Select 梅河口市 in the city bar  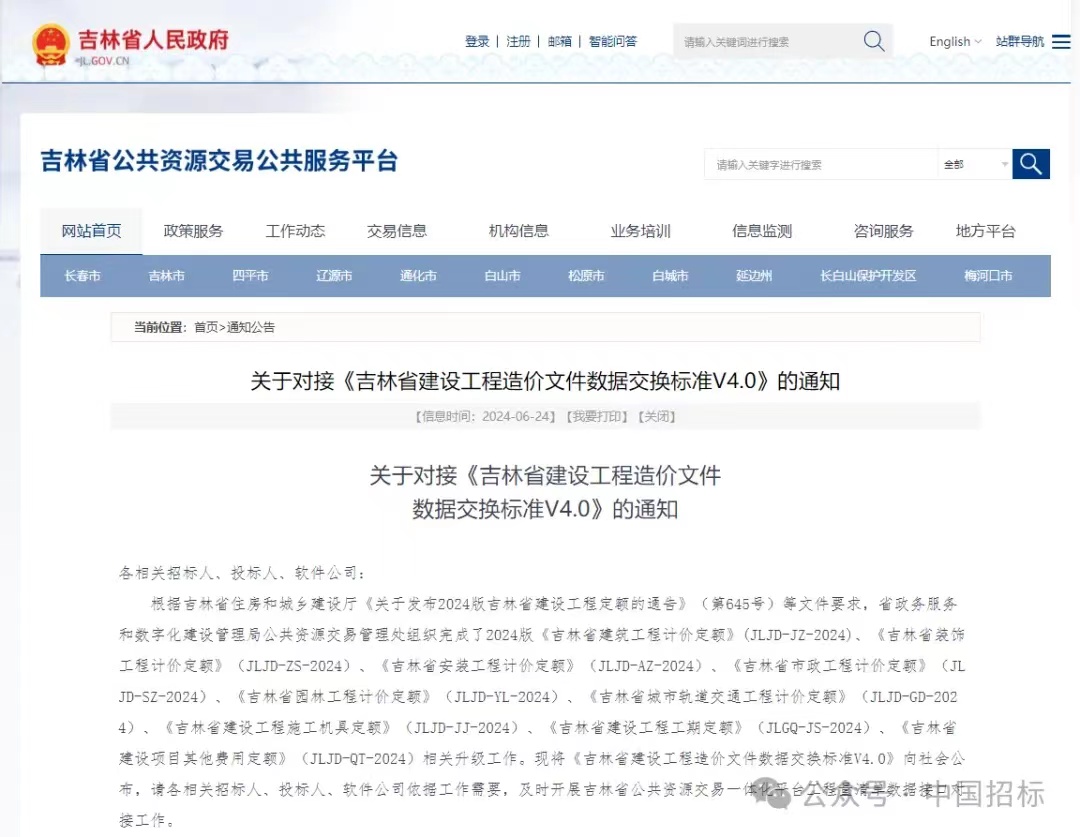click(988, 276)
